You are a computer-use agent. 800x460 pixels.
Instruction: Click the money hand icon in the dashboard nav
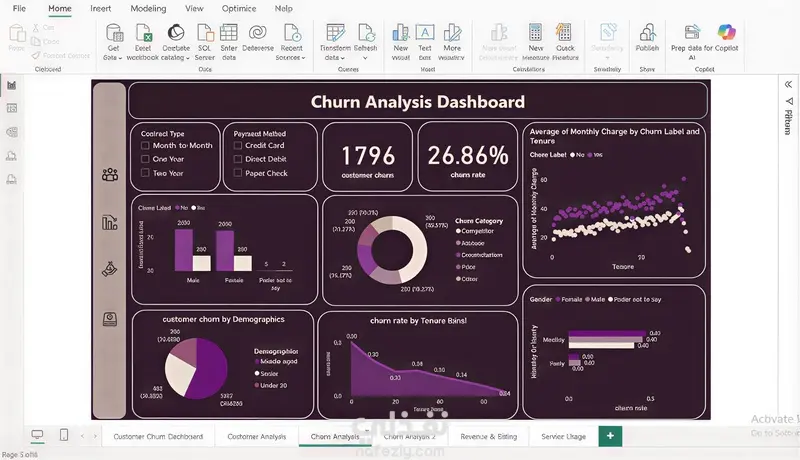(x=110, y=269)
